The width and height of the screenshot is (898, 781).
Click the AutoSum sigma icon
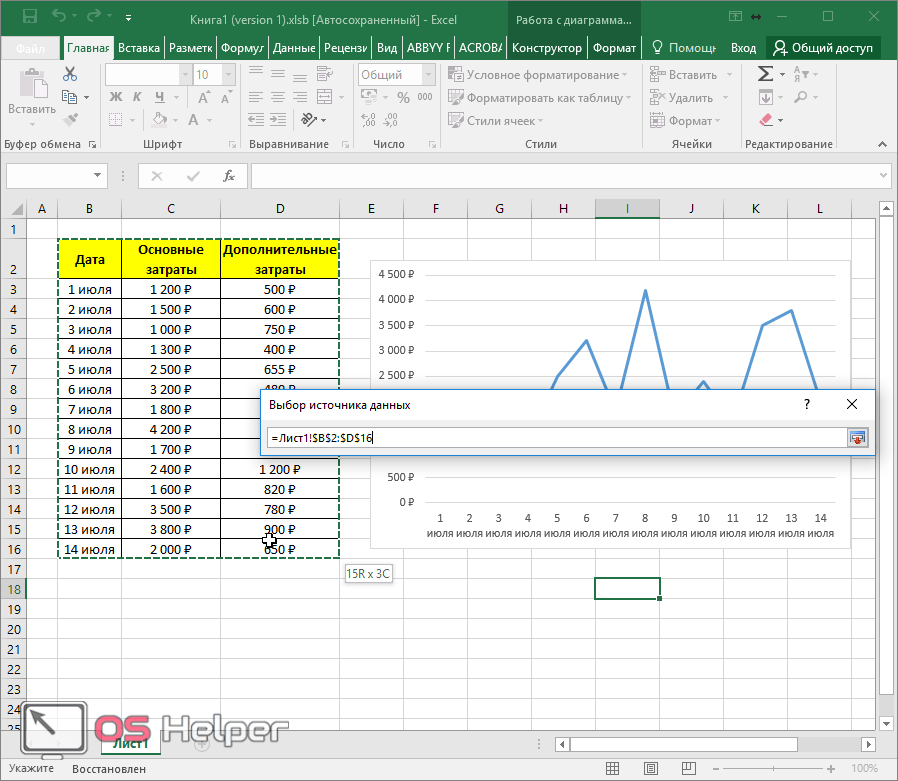(x=765, y=74)
